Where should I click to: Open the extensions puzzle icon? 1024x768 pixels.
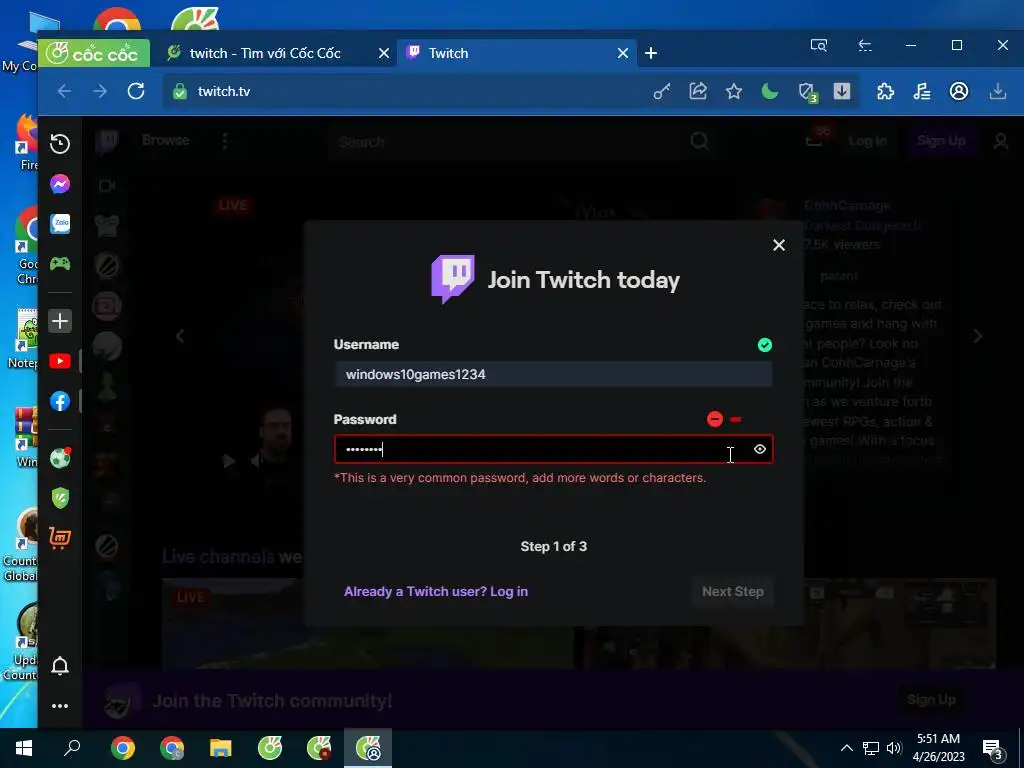(x=886, y=91)
